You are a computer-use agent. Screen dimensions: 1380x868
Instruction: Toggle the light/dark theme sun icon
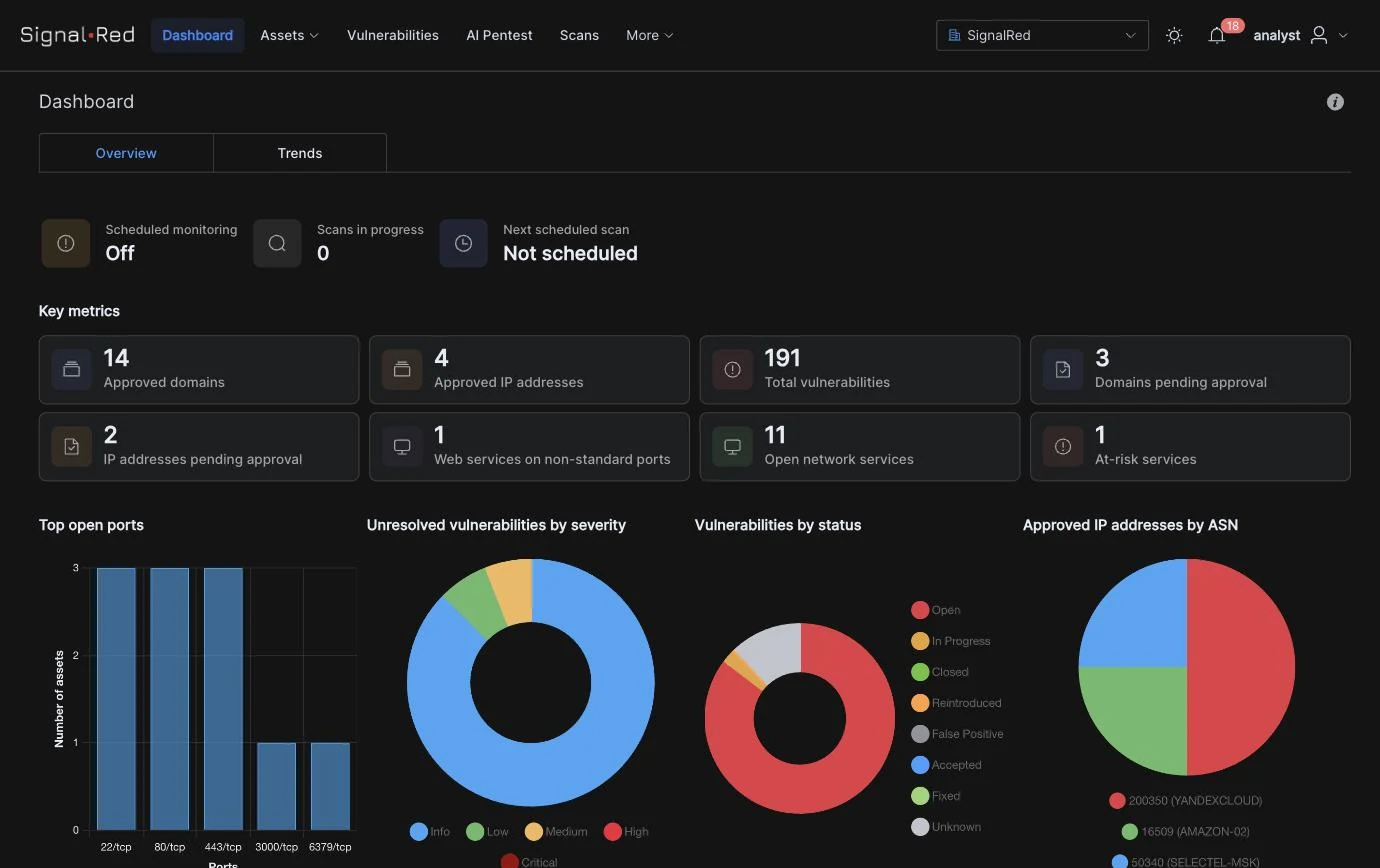point(1174,35)
